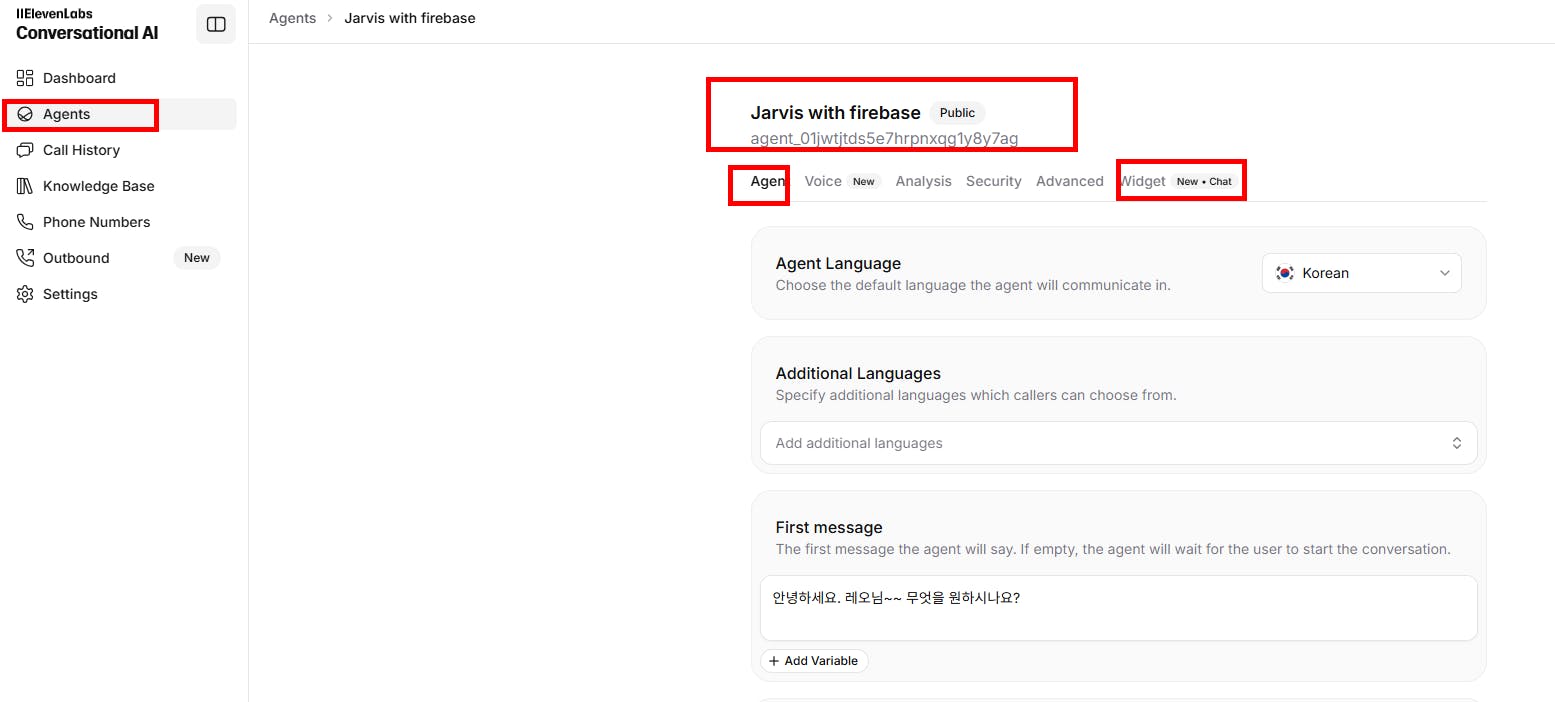Click the Agents breadcrumb link
The width and height of the screenshot is (1555, 702).
[292, 18]
